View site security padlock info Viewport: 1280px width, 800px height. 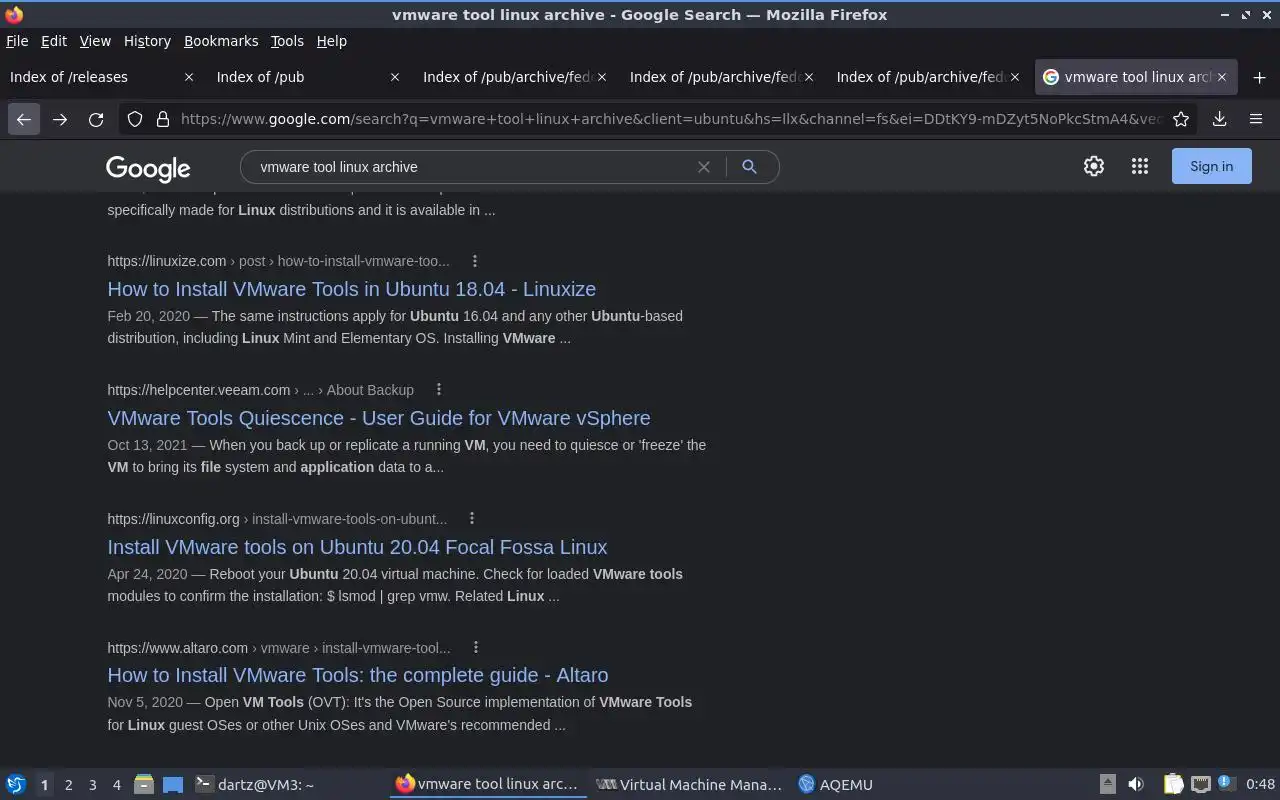point(163,119)
